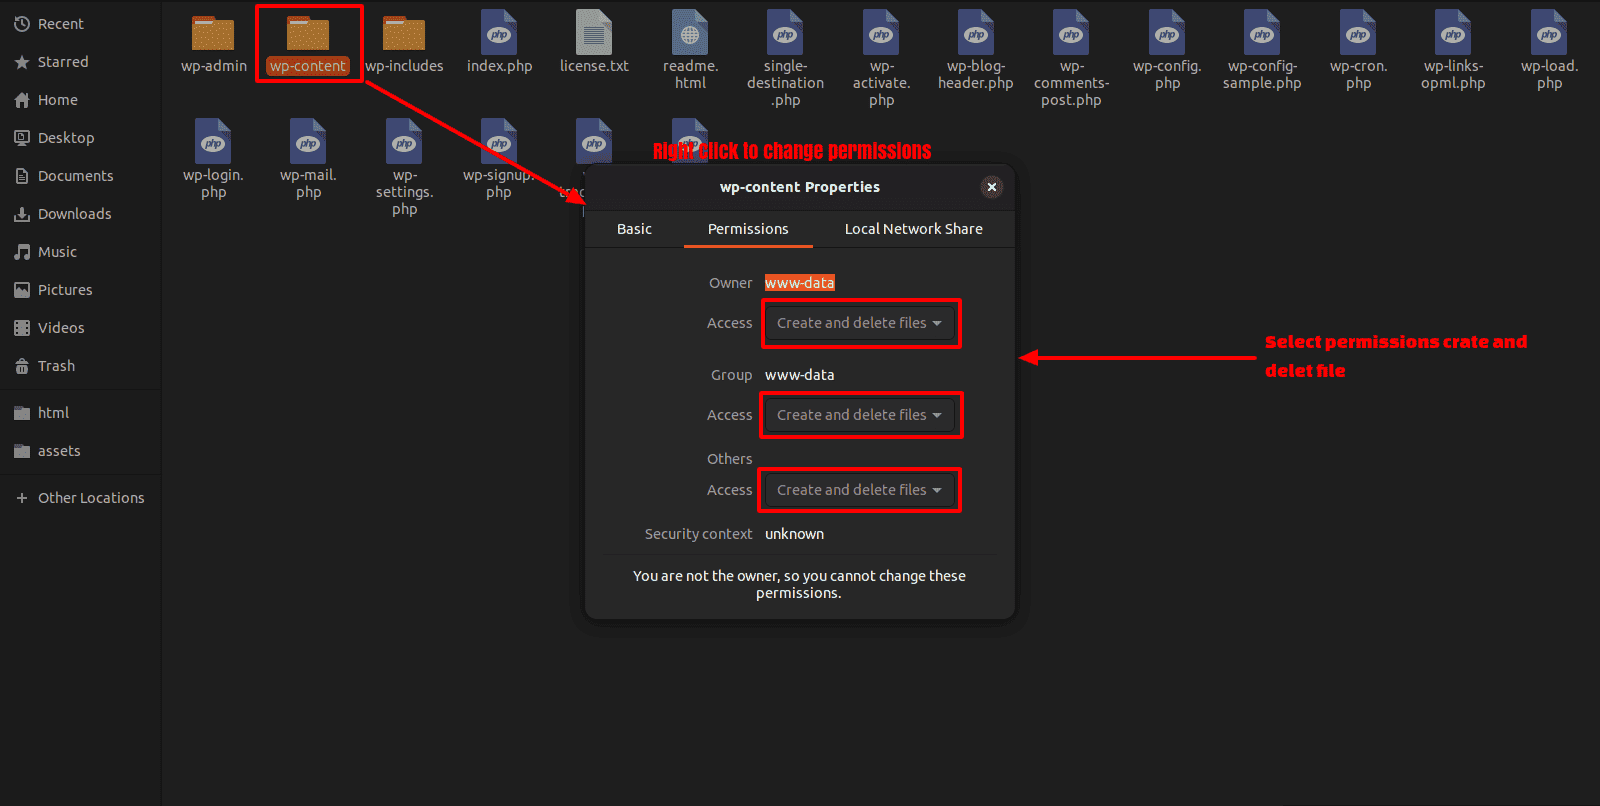Select the wp-mail.php file icon
1600x806 pixels.
[x=308, y=141]
